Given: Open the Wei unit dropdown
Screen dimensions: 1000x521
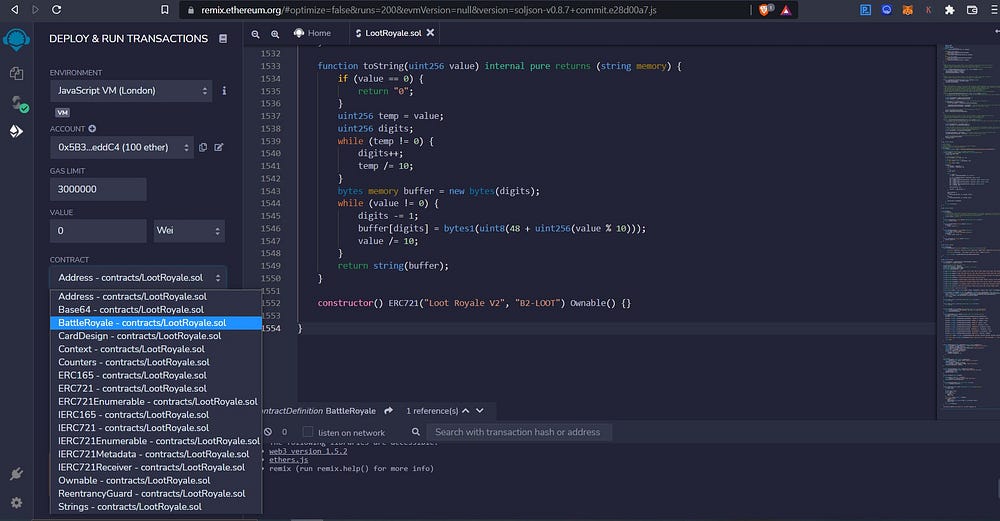Looking at the screenshot, I should click(189, 231).
